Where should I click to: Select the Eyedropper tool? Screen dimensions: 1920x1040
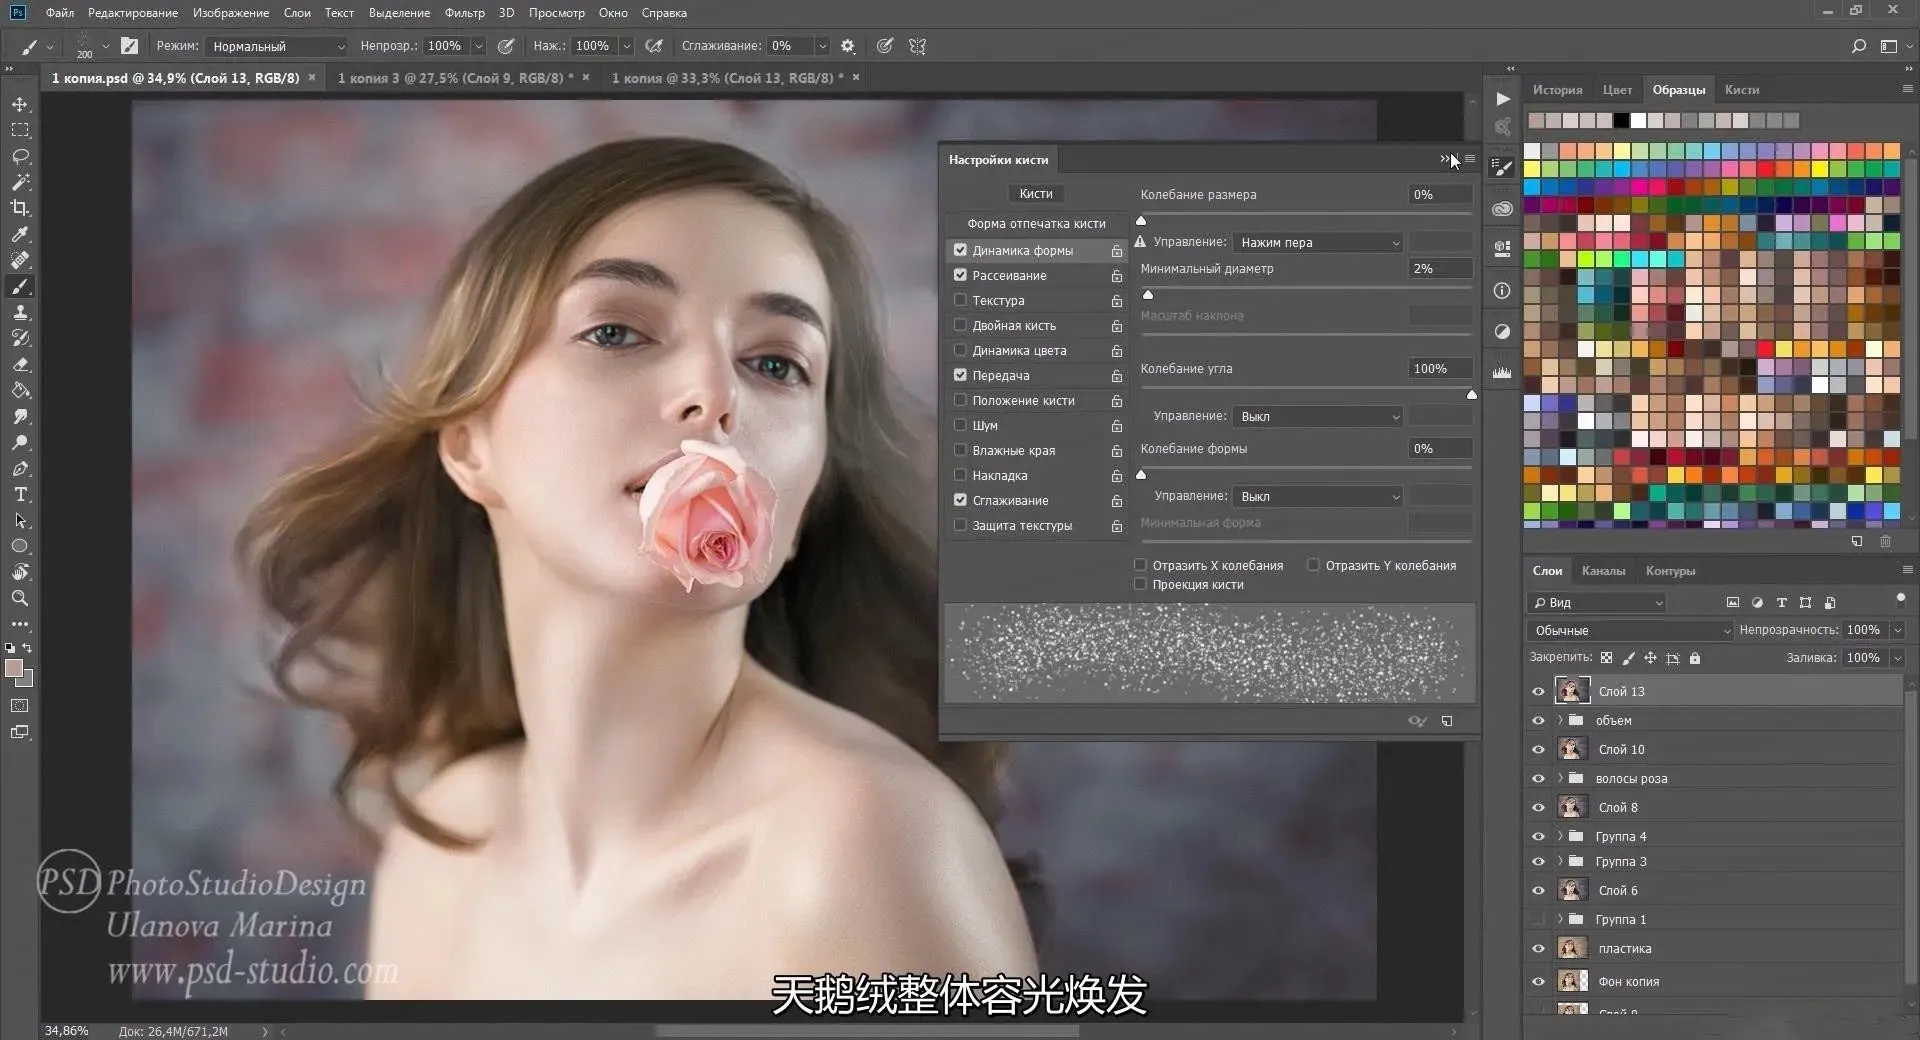point(20,234)
